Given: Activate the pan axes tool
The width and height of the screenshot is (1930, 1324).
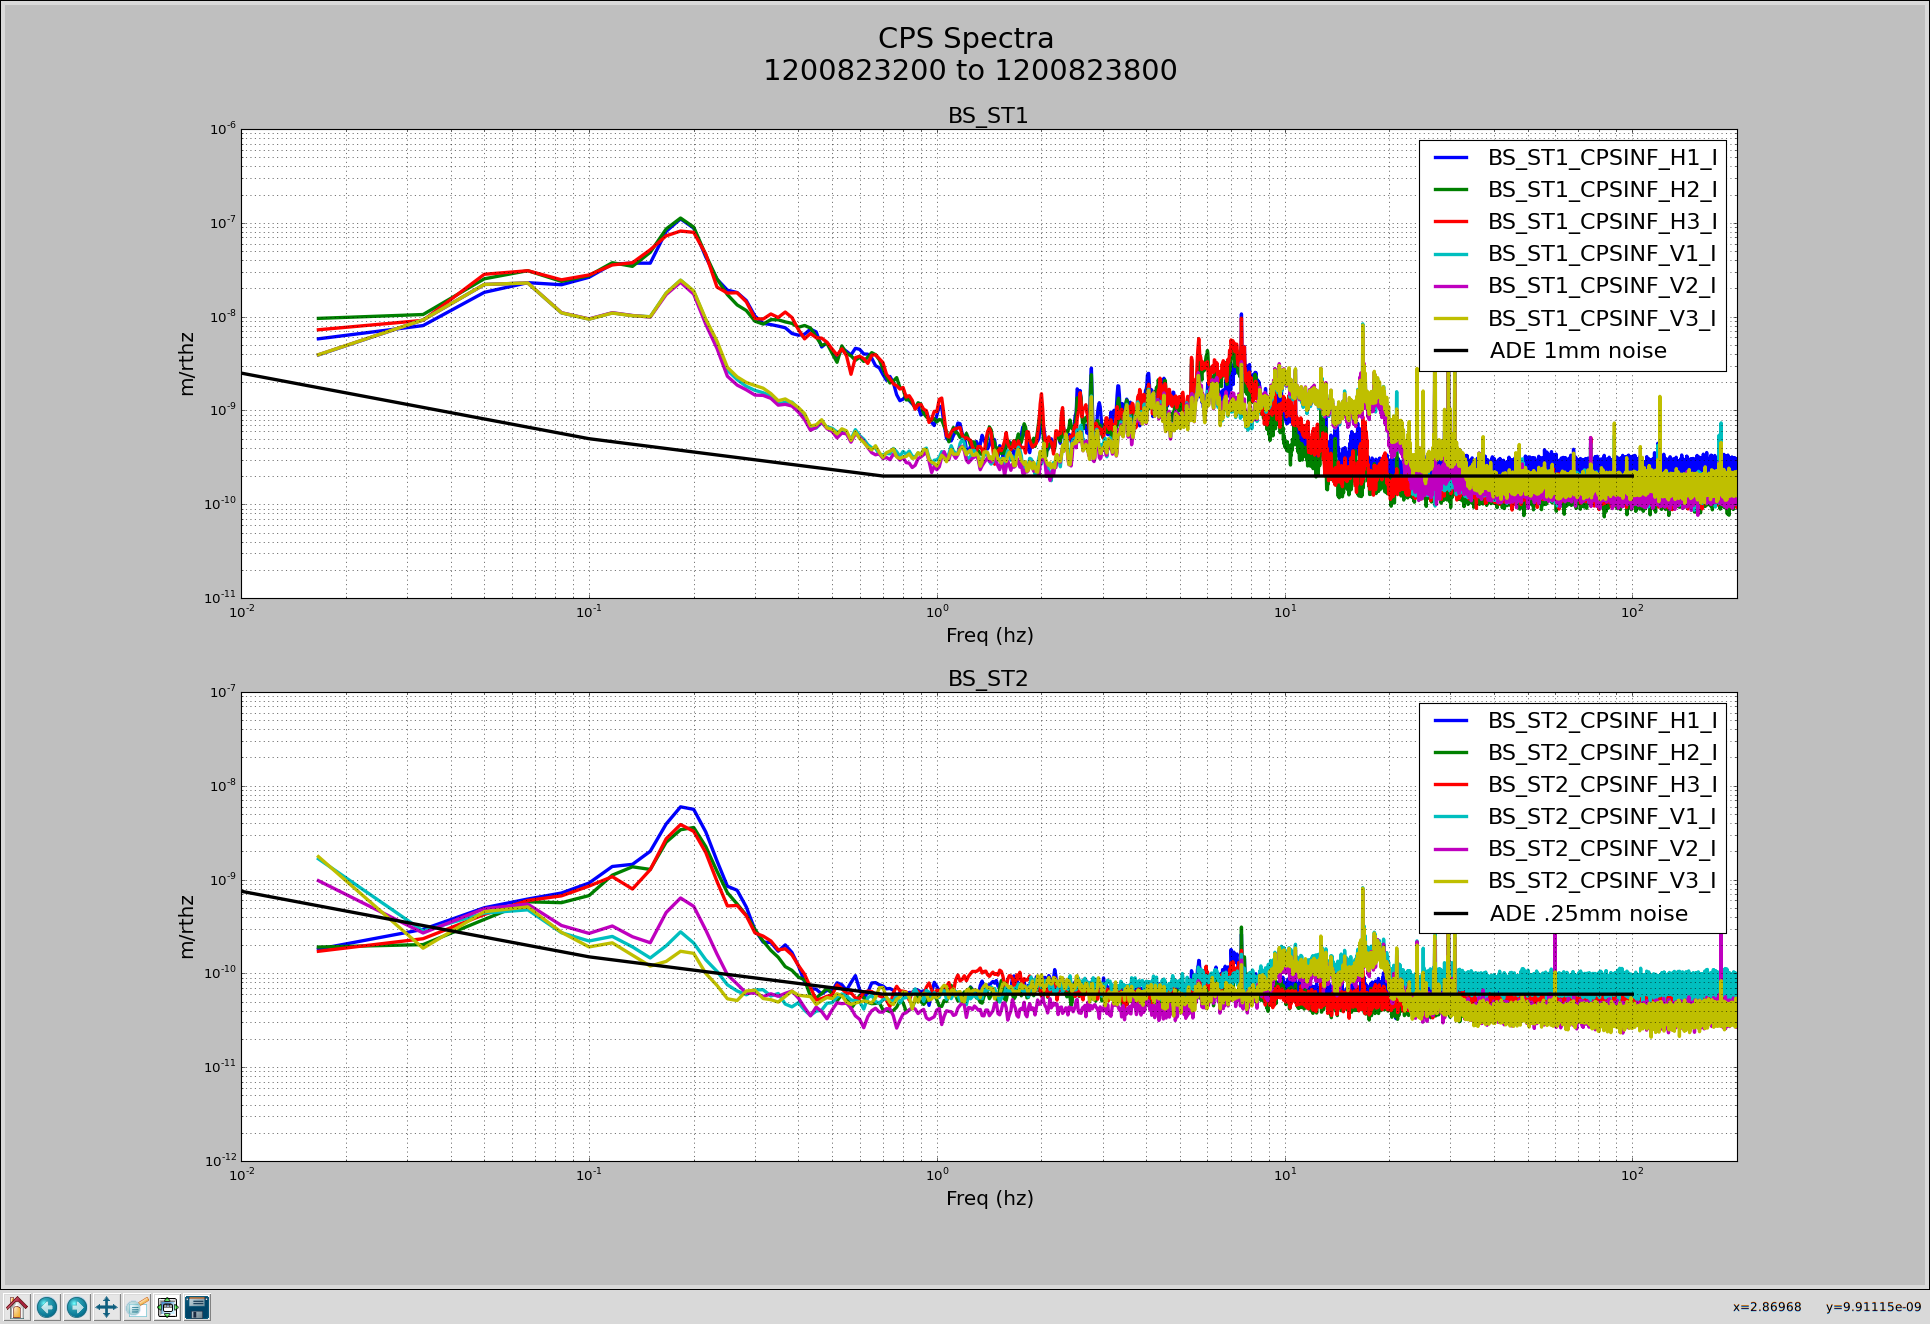Looking at the screenshot, I should click(x=107, y=1307).
